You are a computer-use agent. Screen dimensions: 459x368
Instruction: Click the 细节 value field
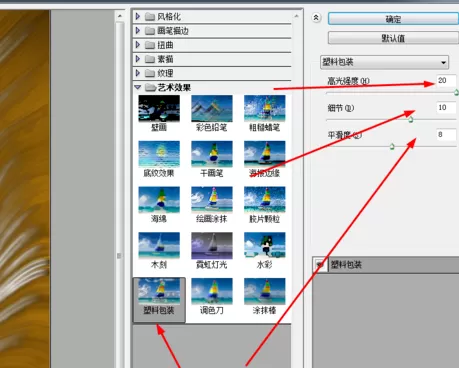click(x=446, y=108)
